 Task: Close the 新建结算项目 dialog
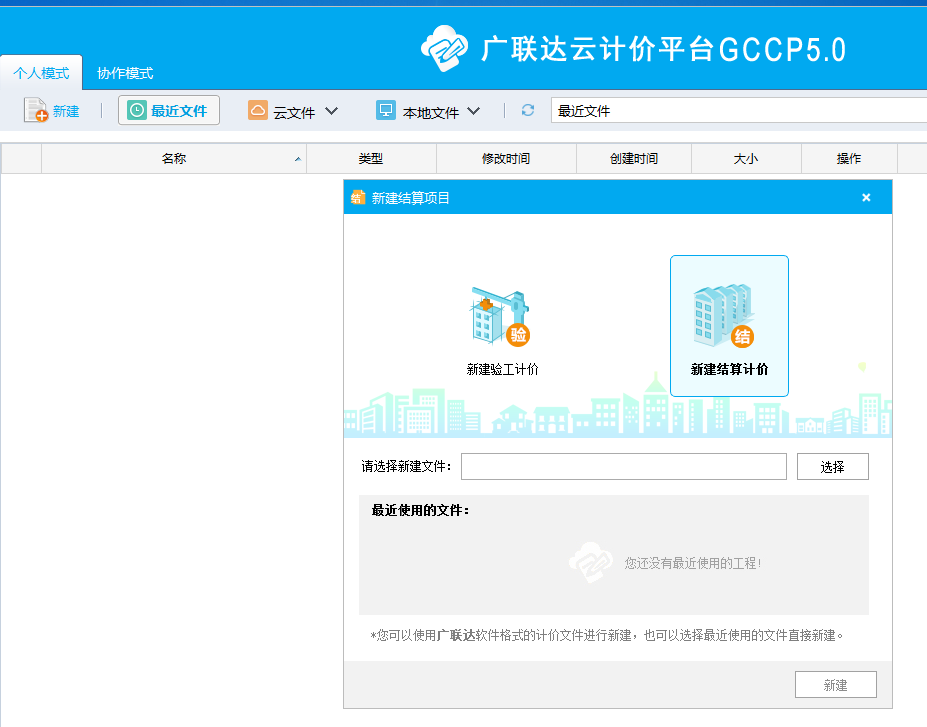click(866, 197)
